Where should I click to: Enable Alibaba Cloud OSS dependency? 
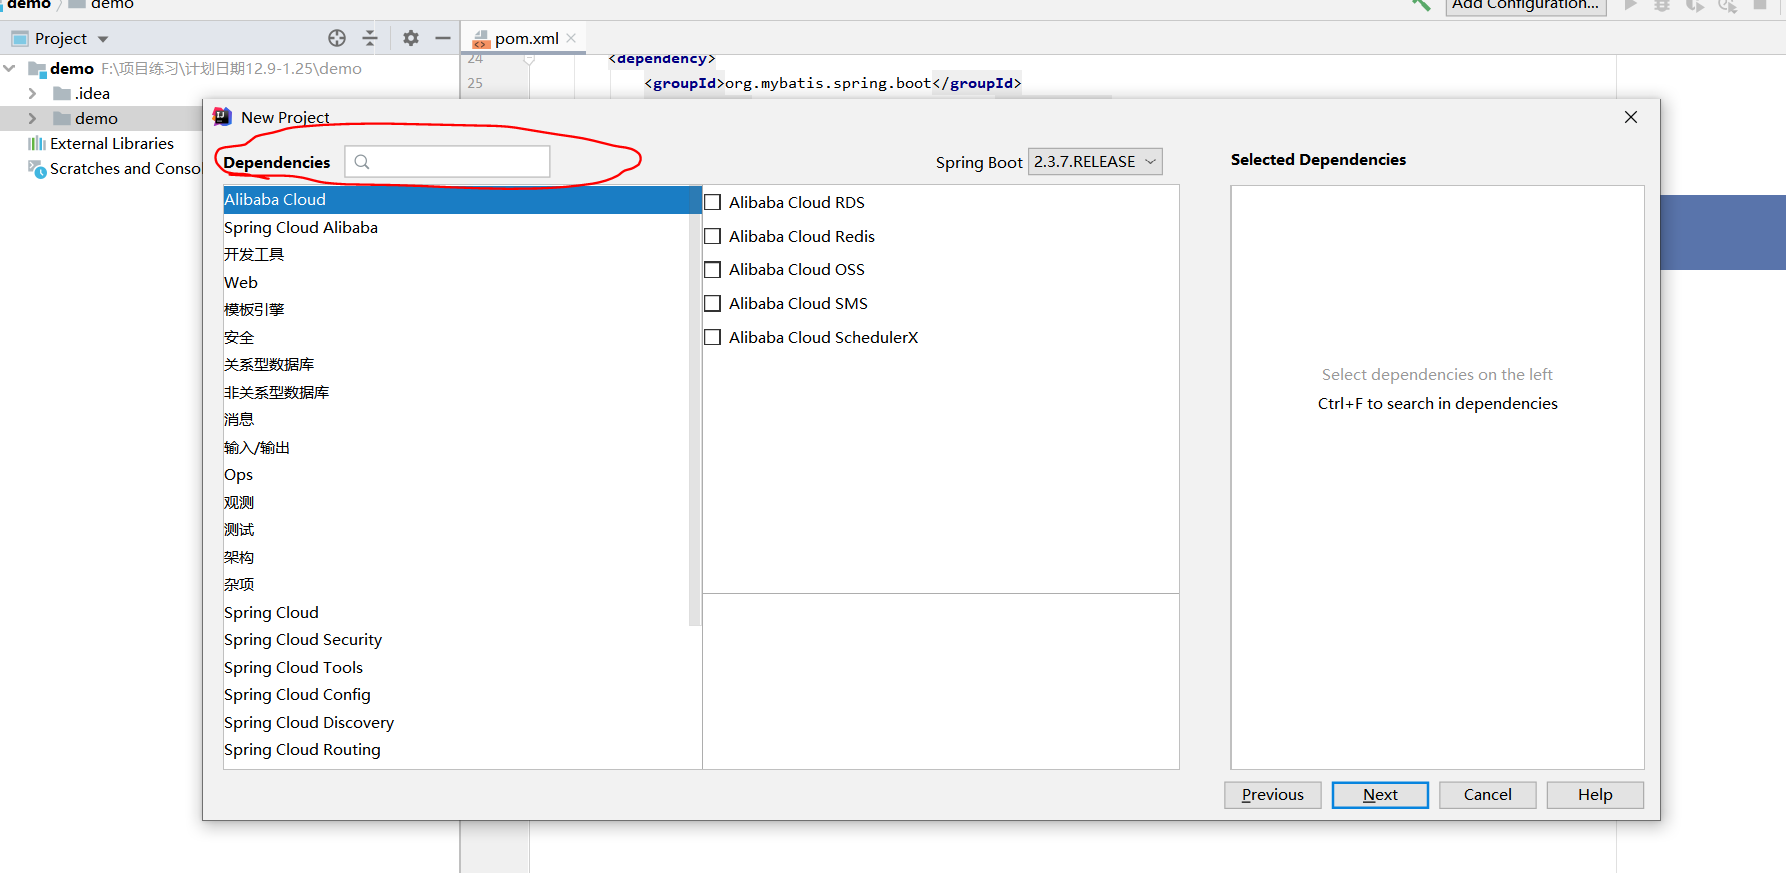point(713,270)
